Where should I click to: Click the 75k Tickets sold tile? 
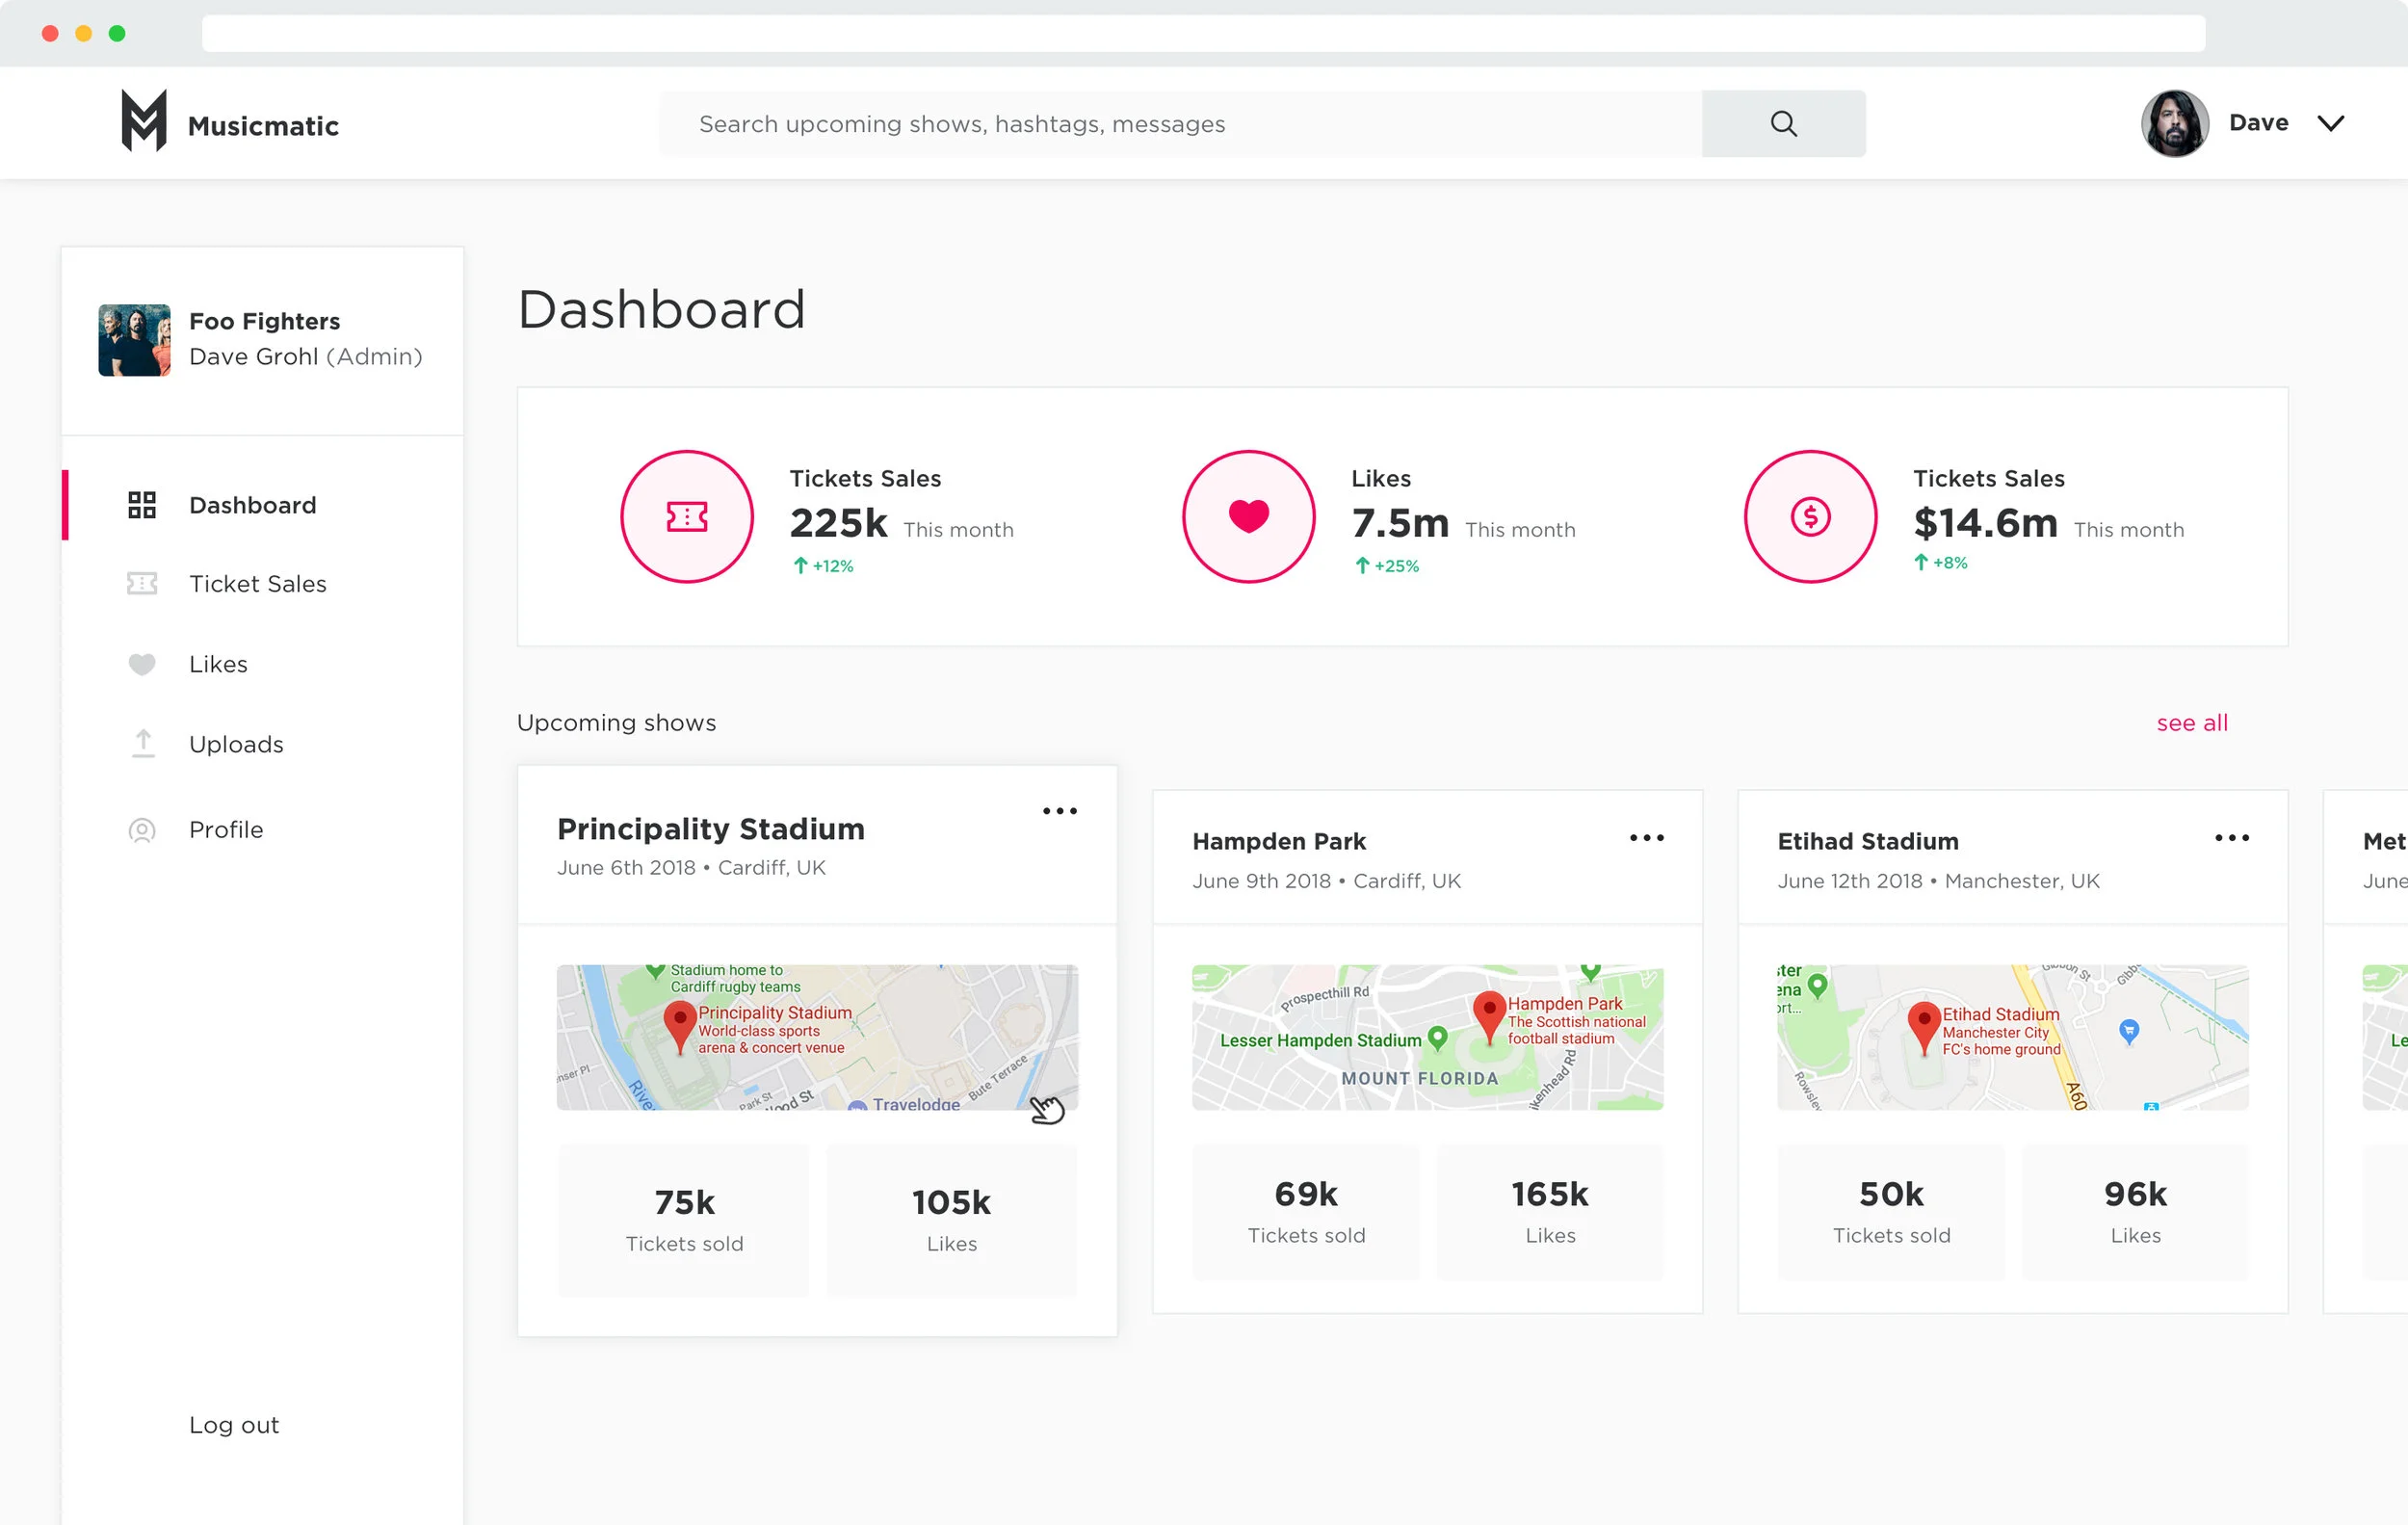tap(684, 1220)
